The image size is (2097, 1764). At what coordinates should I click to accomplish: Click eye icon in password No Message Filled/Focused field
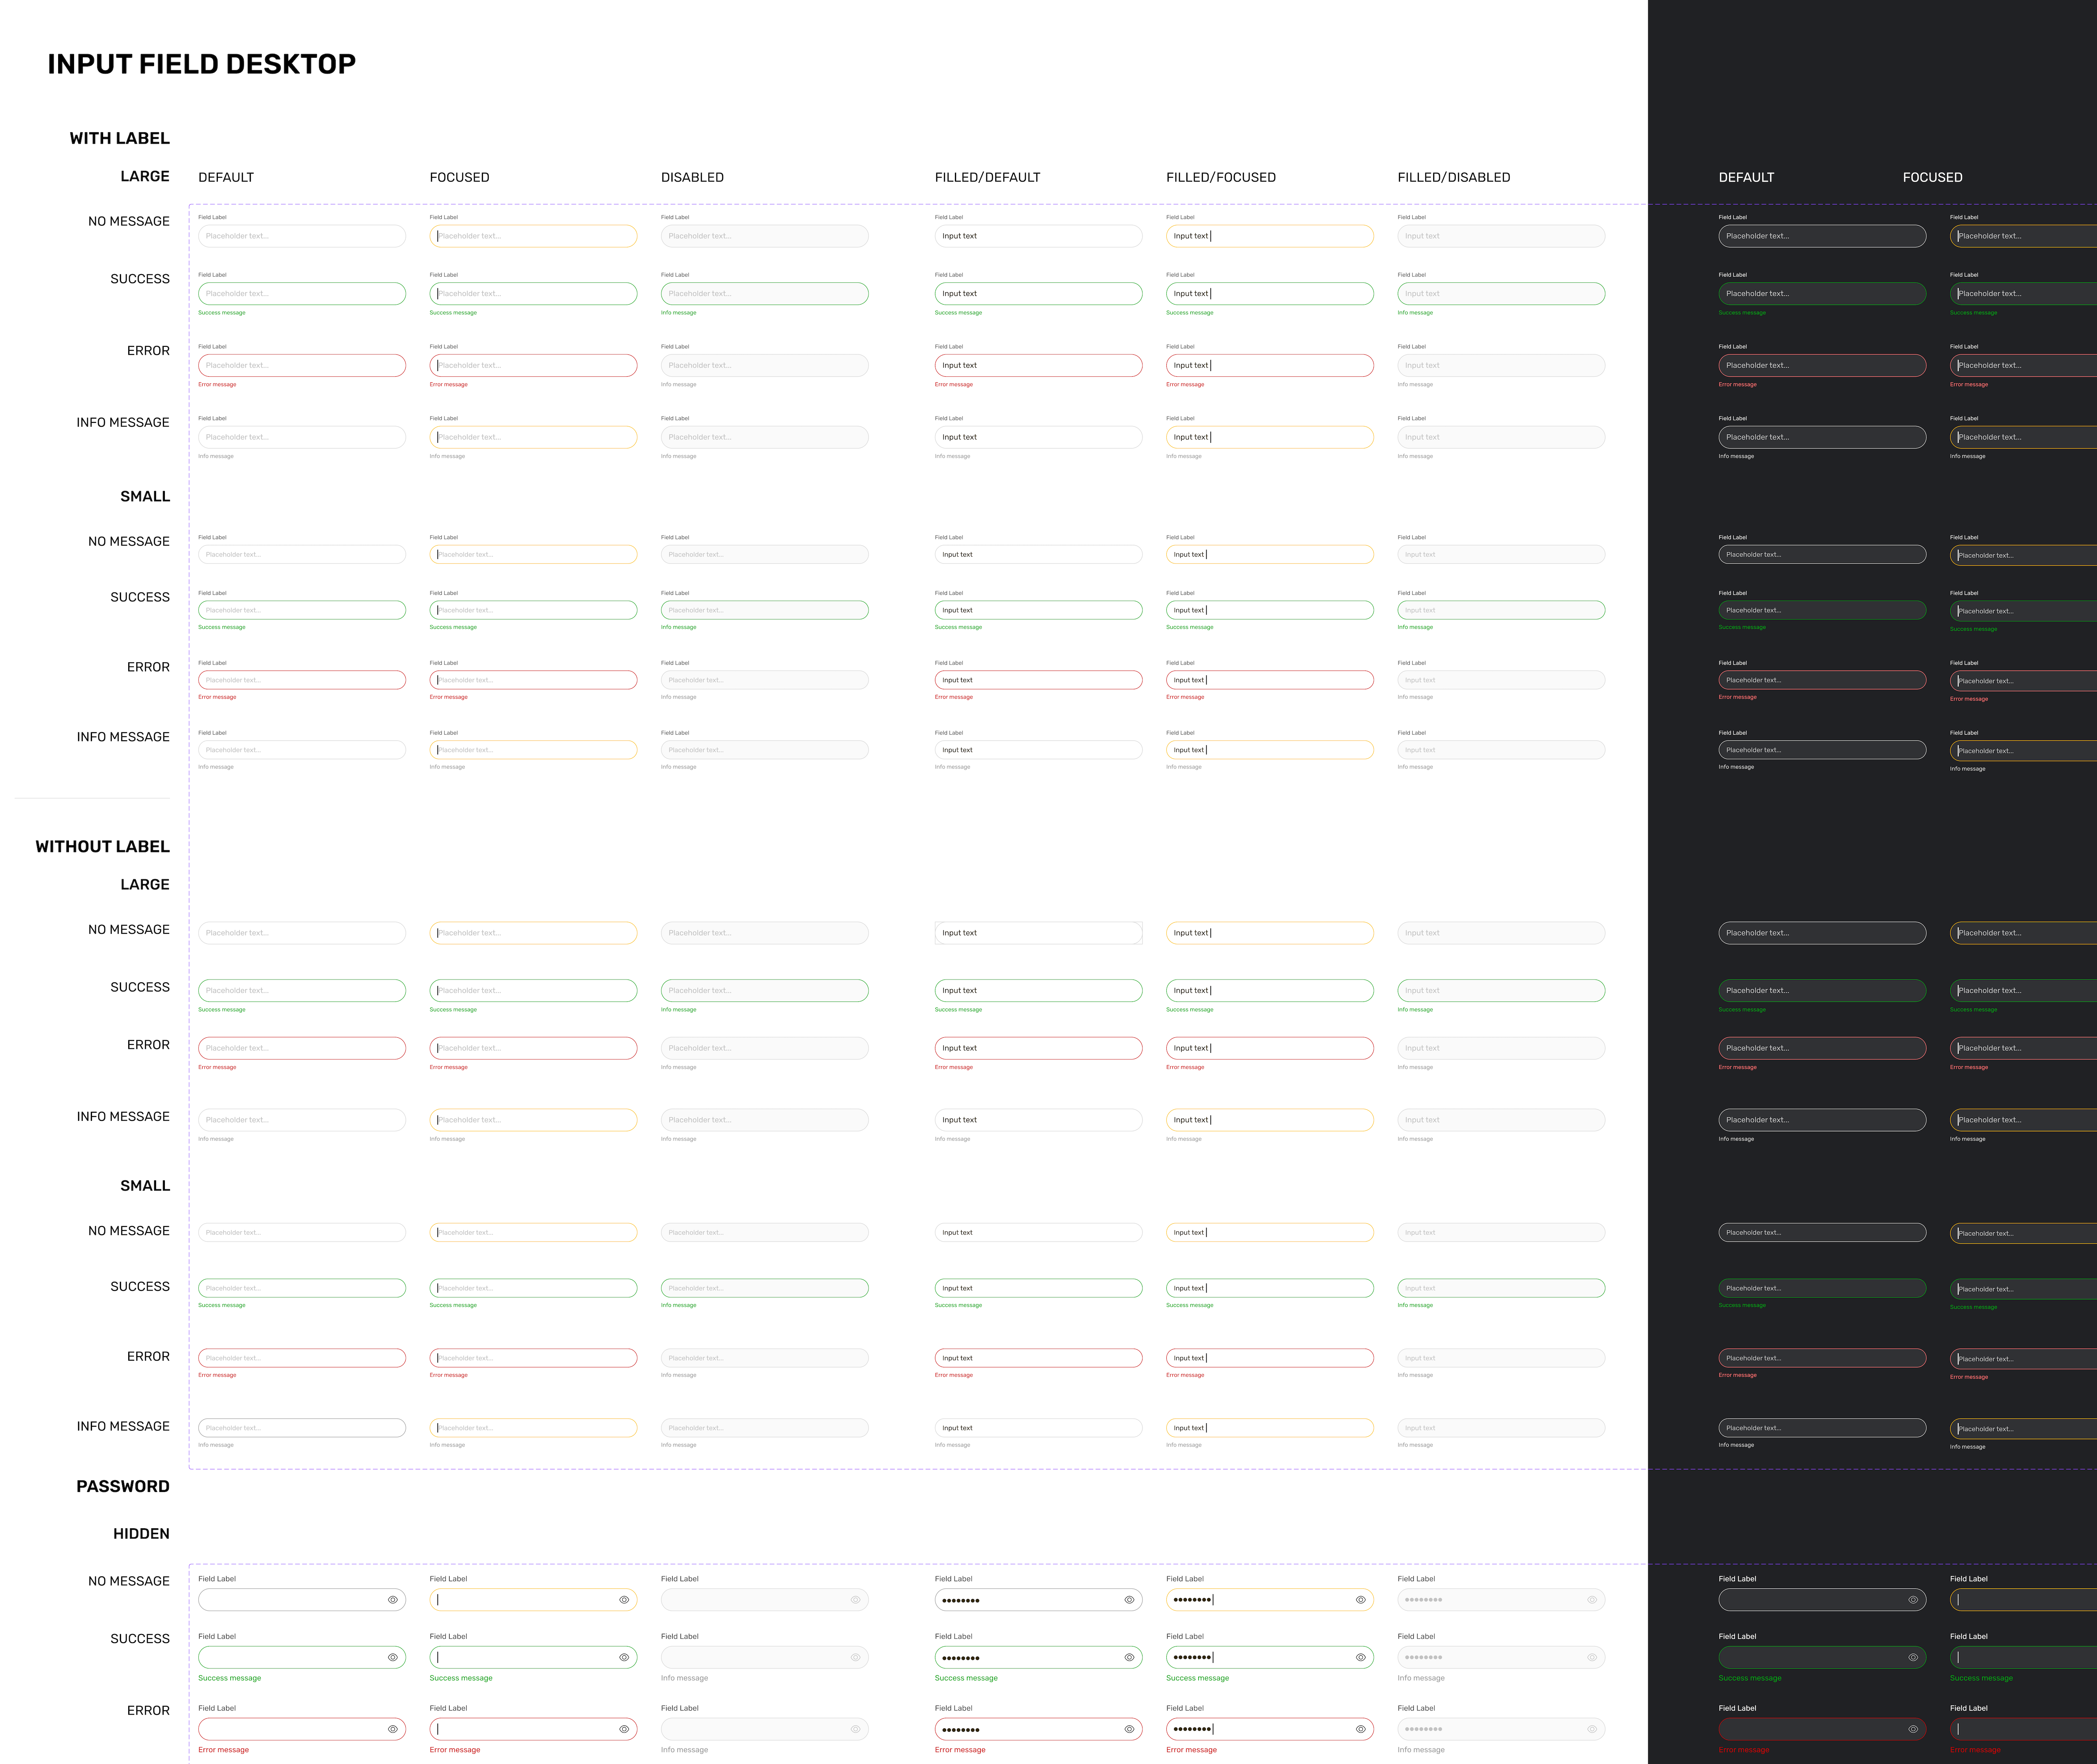point(1361,1600)
